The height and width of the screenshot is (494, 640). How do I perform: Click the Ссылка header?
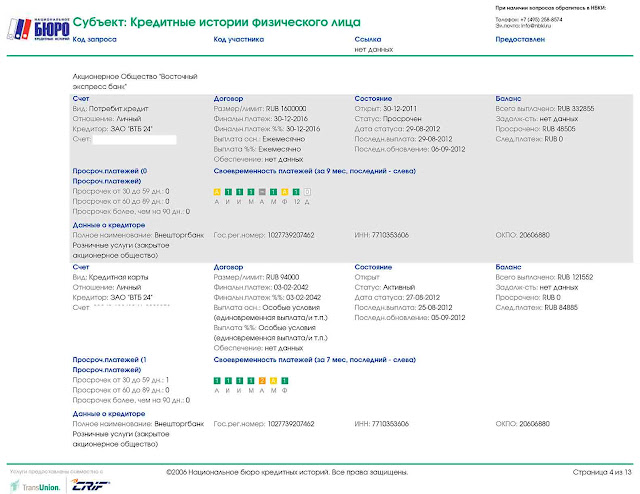pos(368,39)
